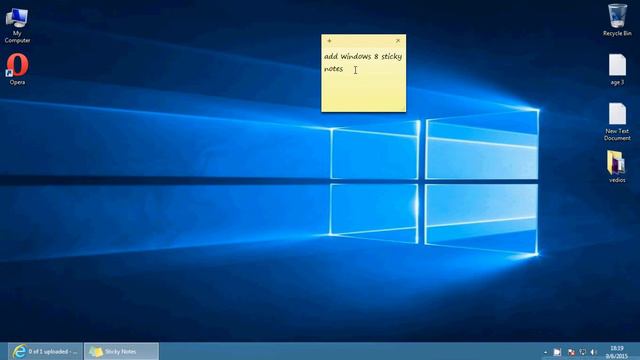Viewport: 640px width, 360px height.
Task: Delete the sticky note with X button
Action: 398,41
